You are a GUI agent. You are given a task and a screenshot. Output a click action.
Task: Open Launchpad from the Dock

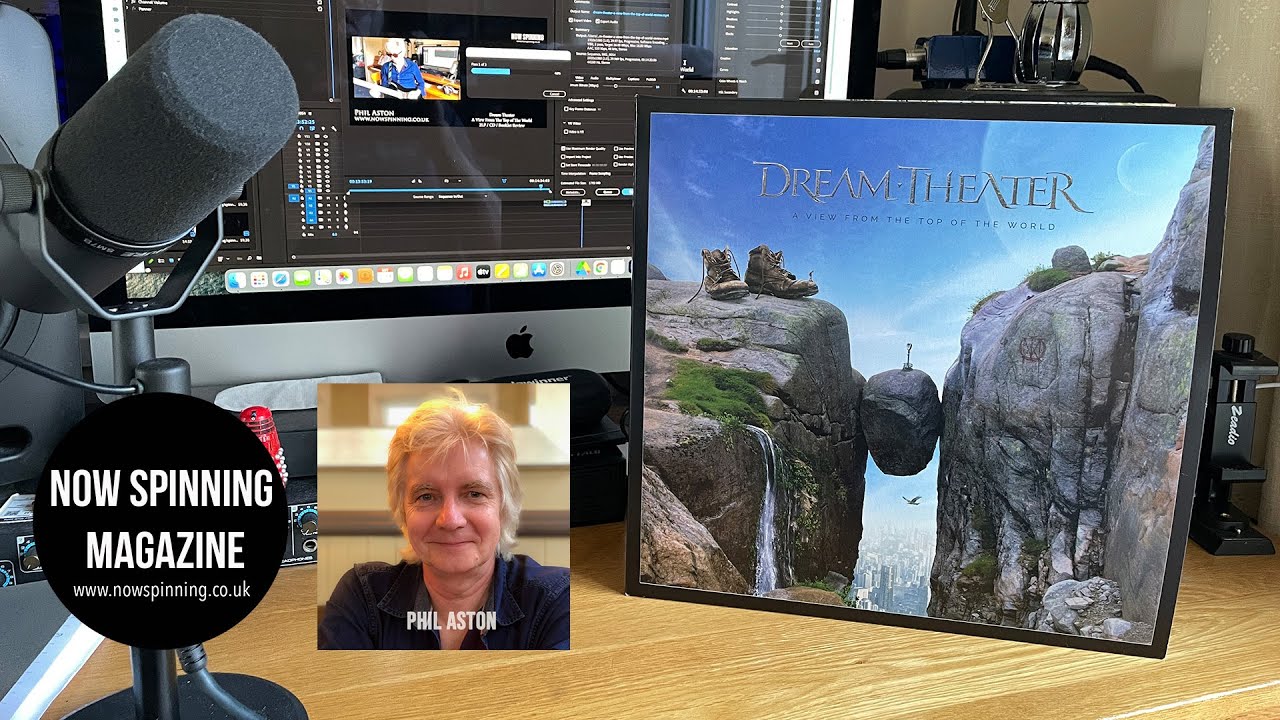(x=259, y=279)
